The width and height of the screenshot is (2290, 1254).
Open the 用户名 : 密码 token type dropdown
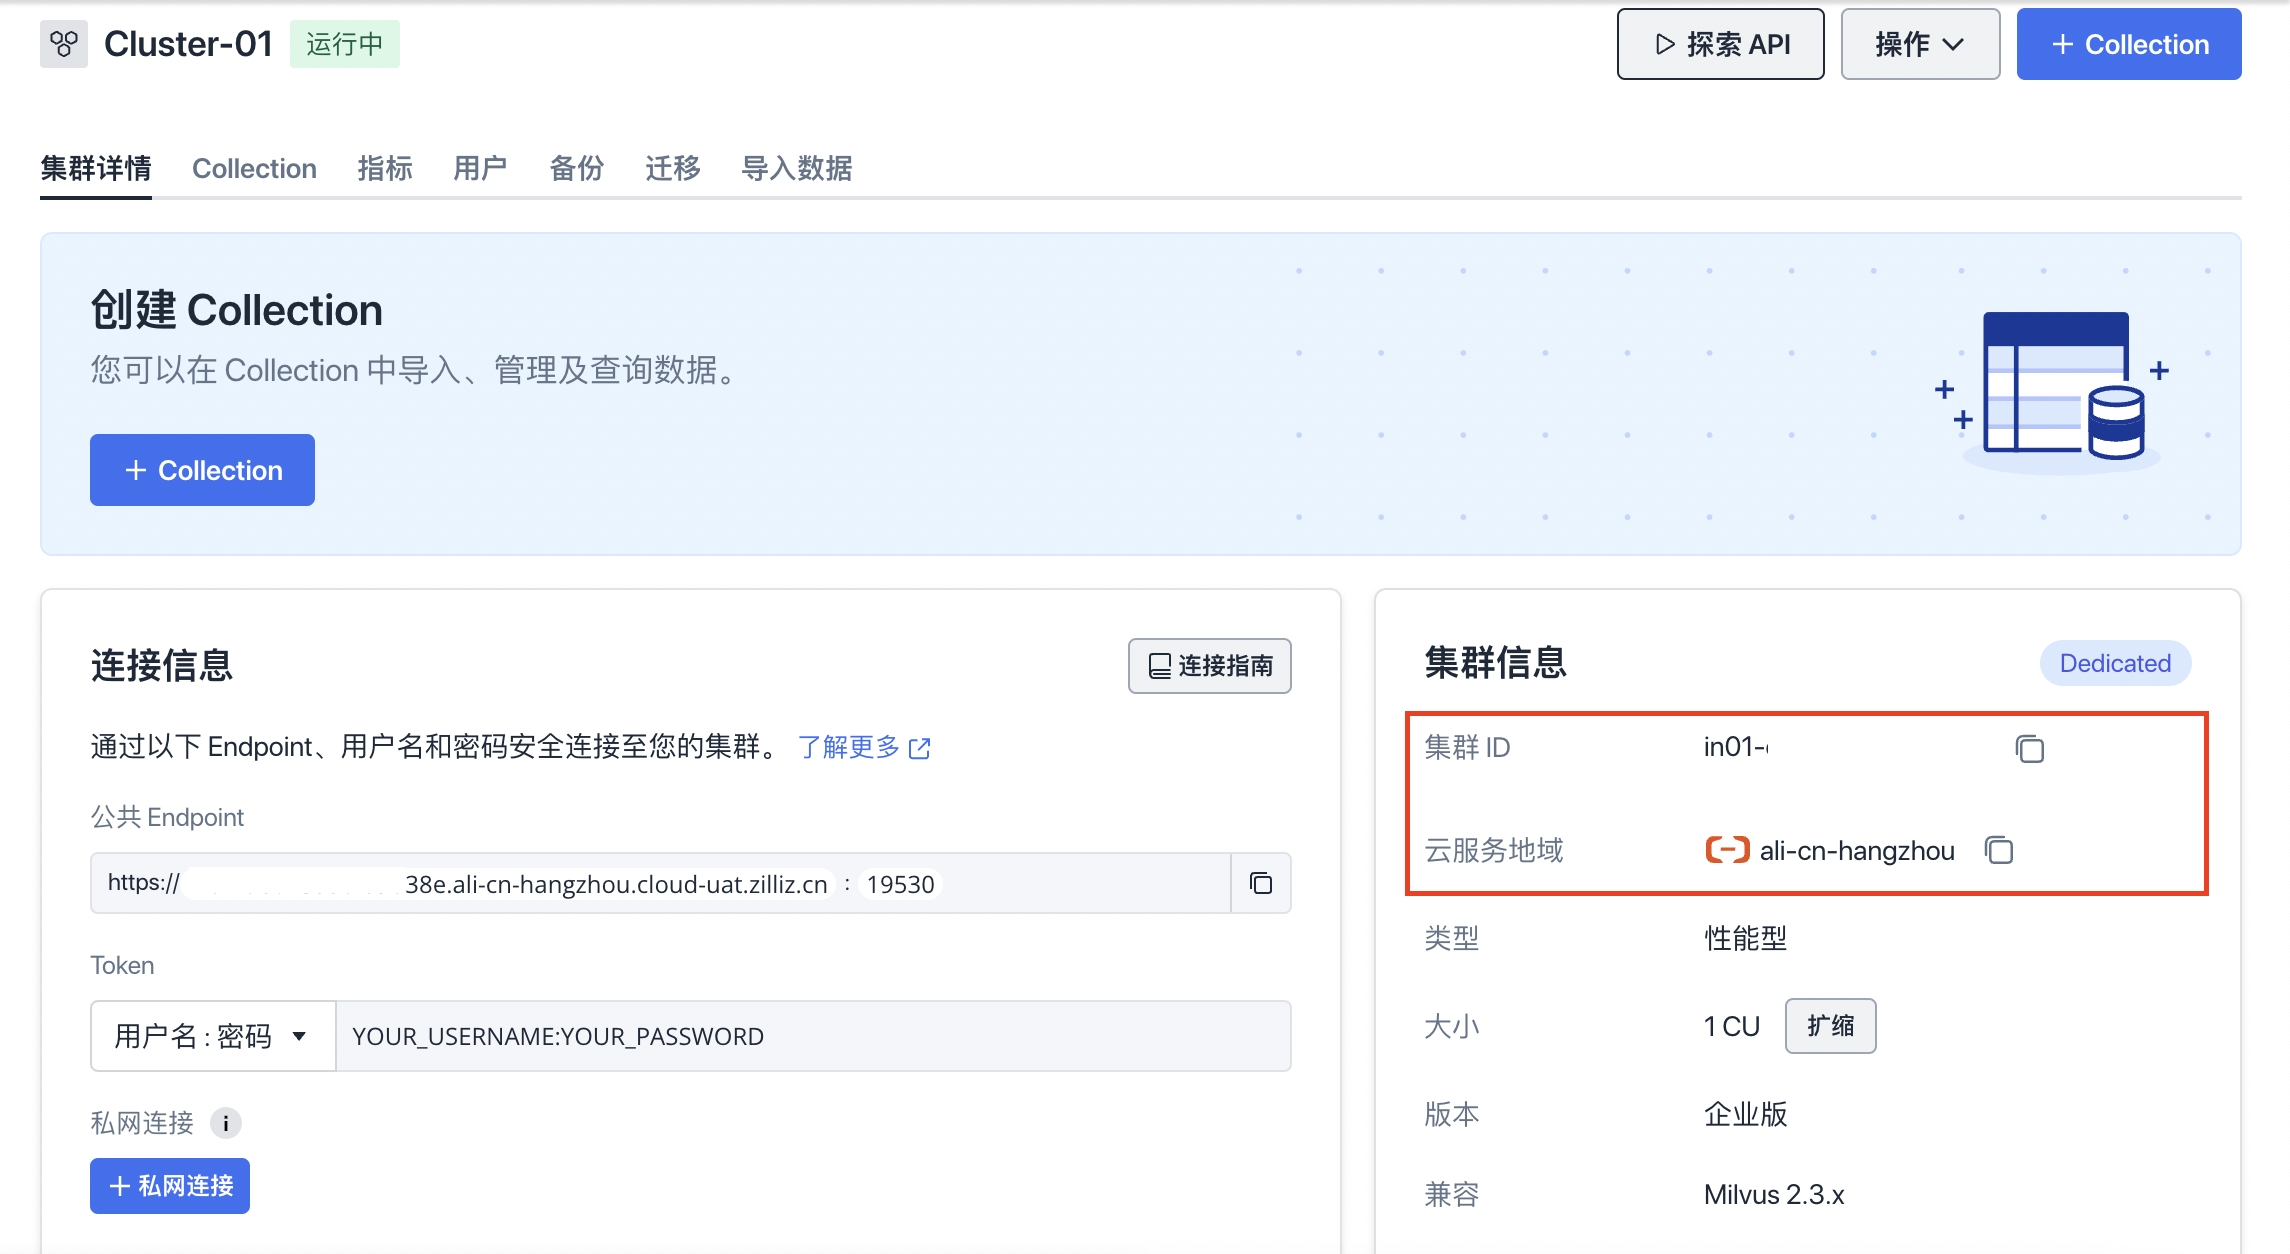(213, 1036)
